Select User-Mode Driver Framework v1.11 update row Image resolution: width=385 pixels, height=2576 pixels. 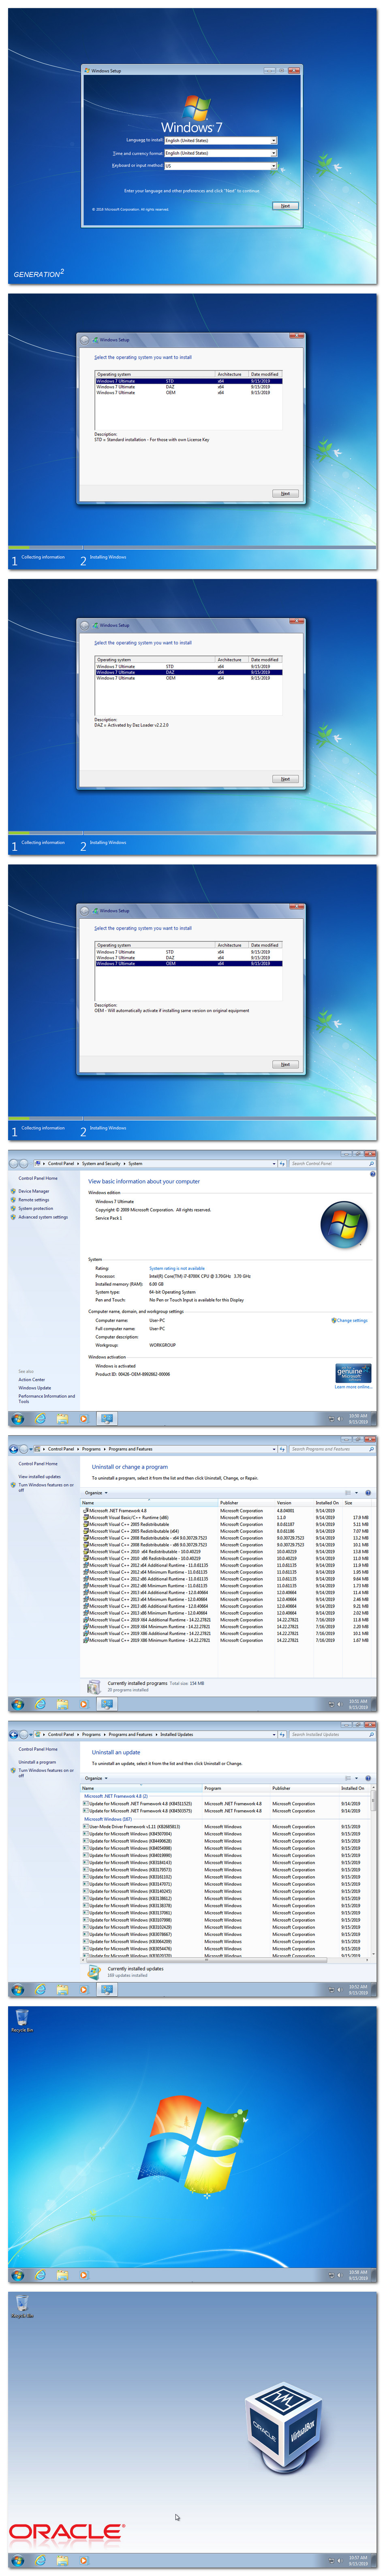pos(226,1827)
